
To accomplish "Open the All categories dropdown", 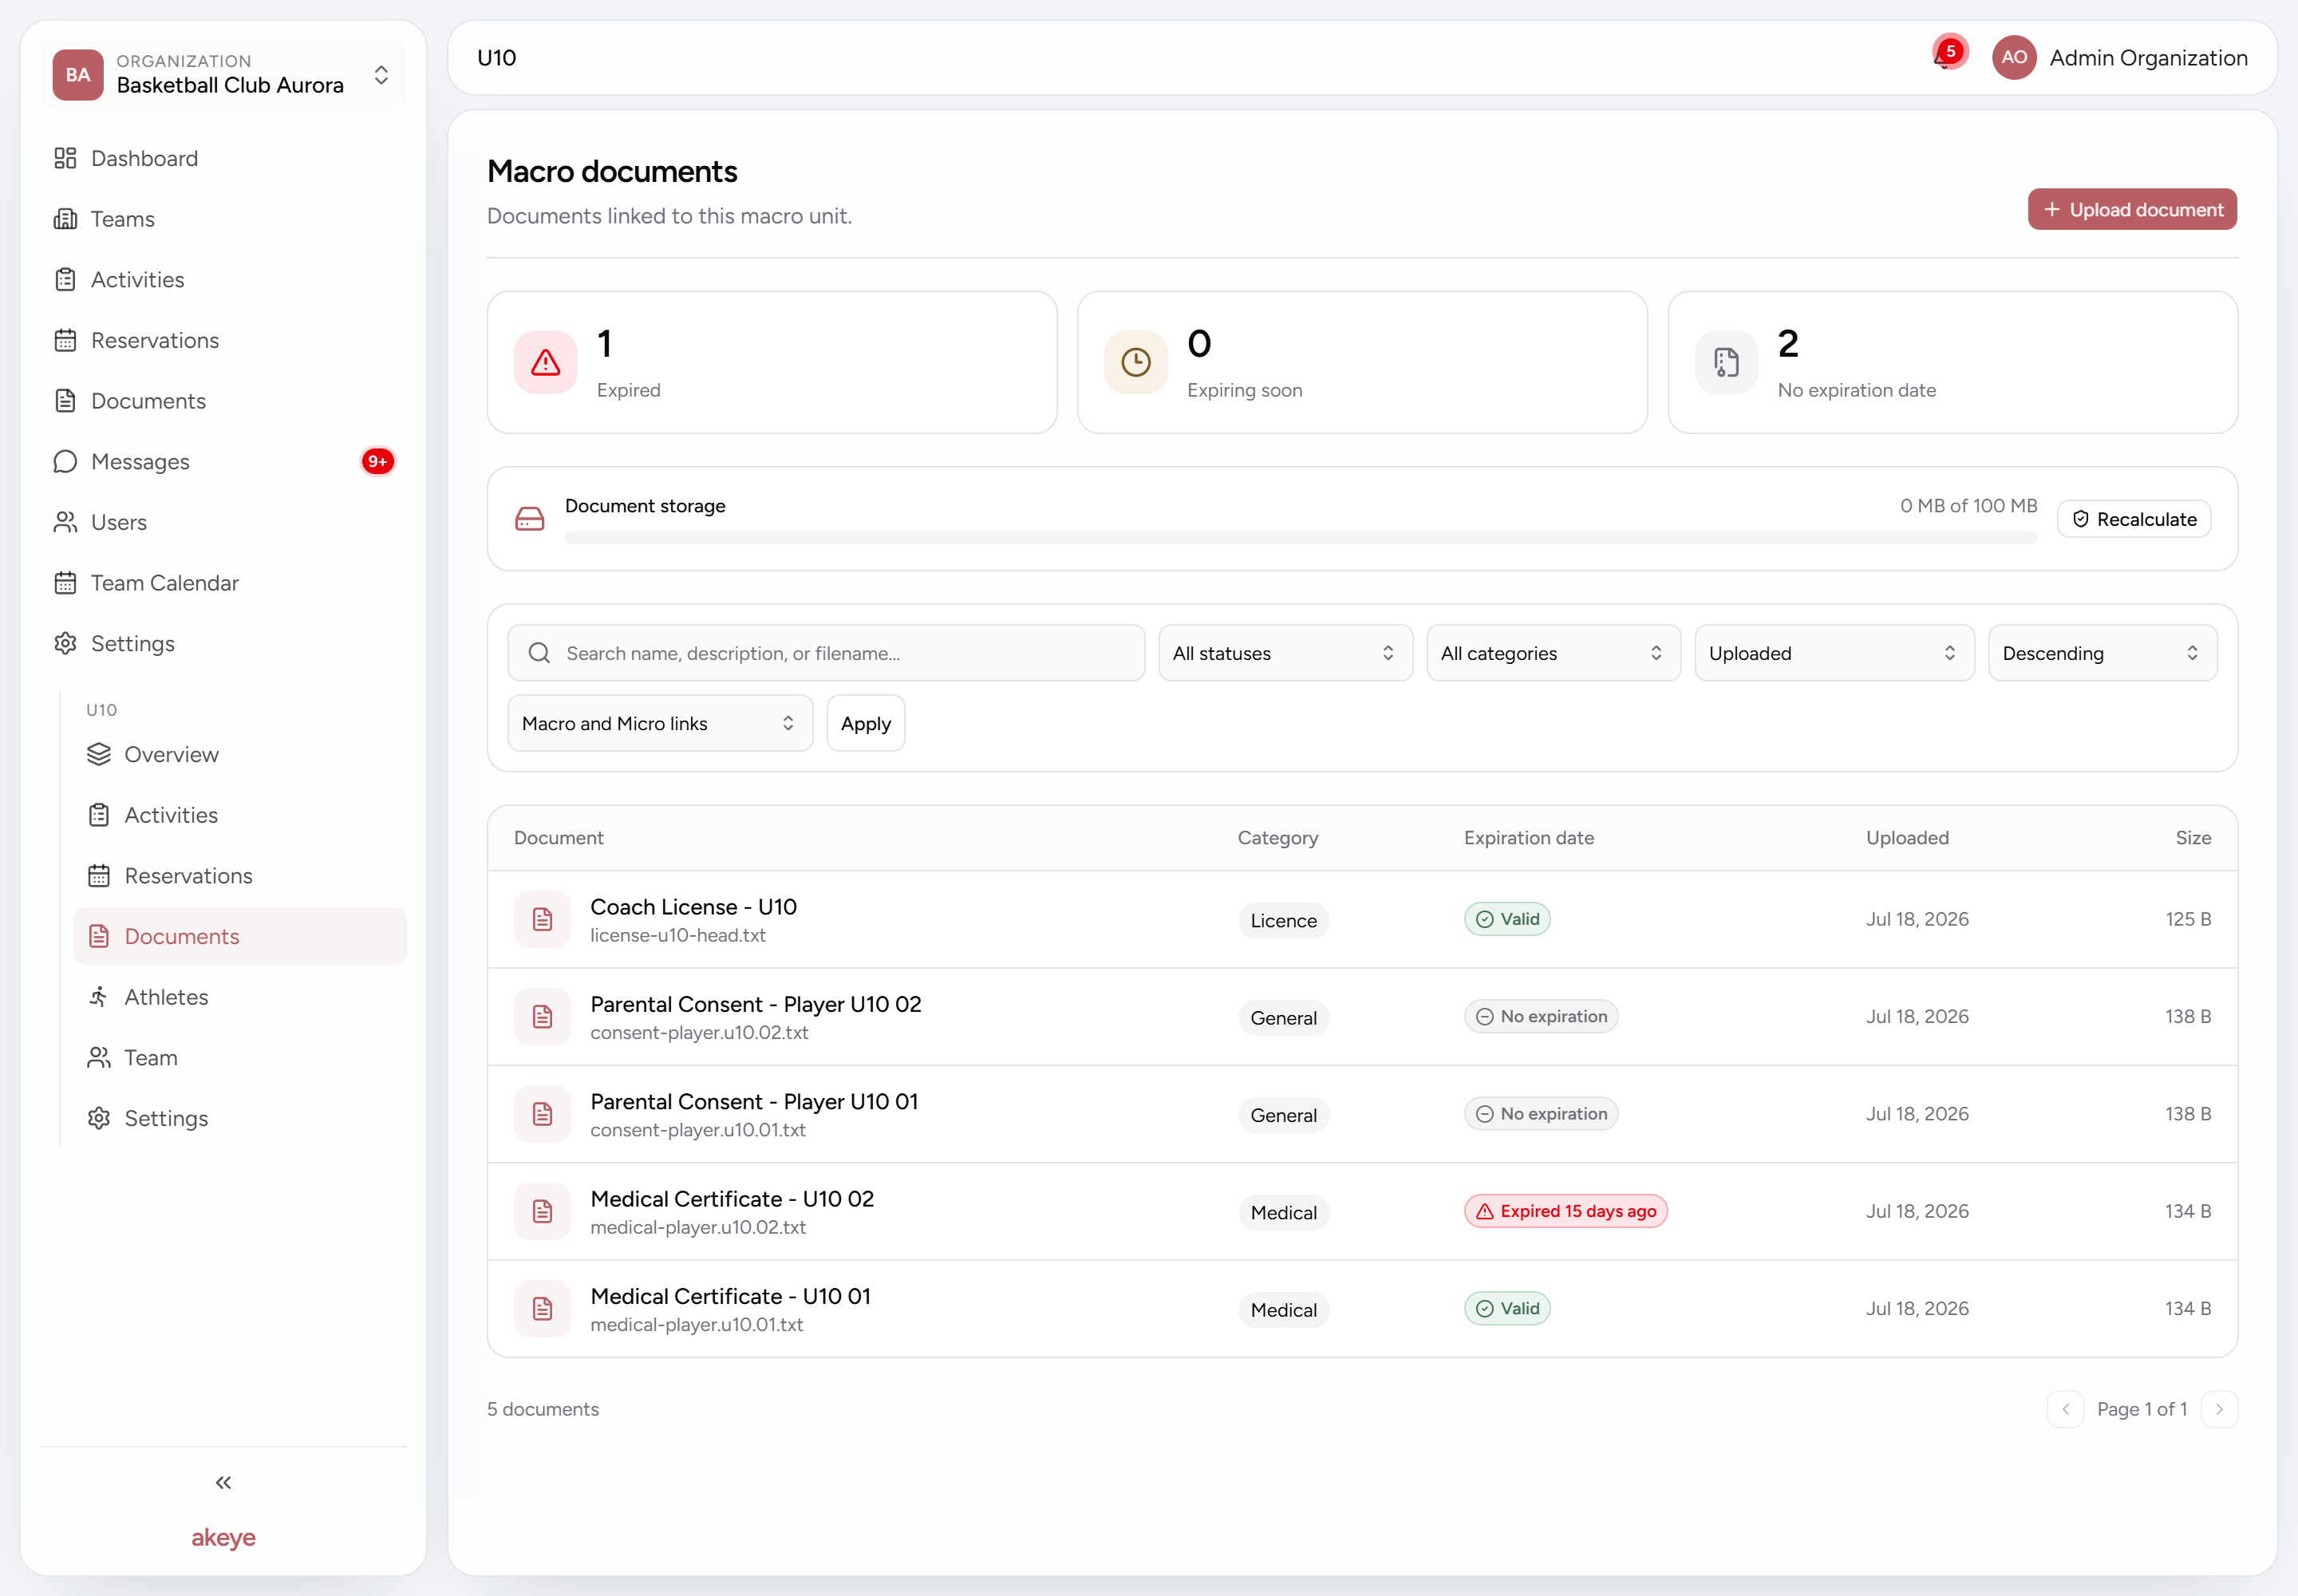I will click(1553, 653).
